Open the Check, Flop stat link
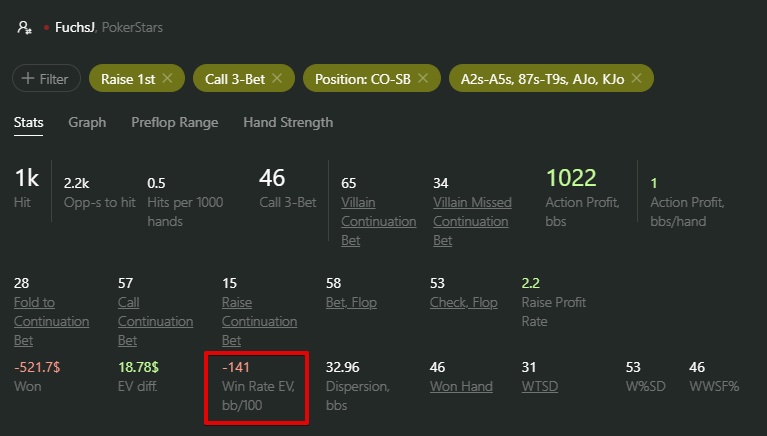This screenshot has height=436, width=767. coord(463,302)
